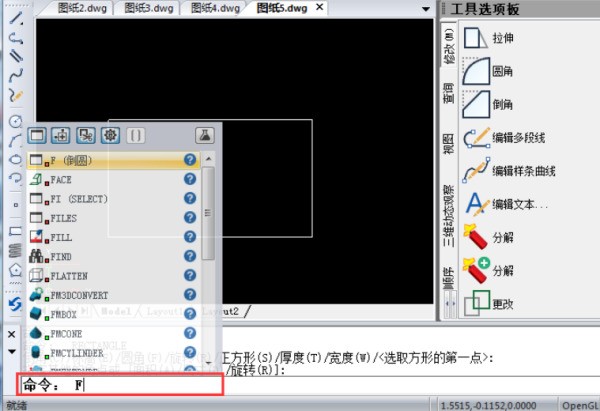
Task: Toggle the scissors filter button in popup
Action: tap(86, 135)
